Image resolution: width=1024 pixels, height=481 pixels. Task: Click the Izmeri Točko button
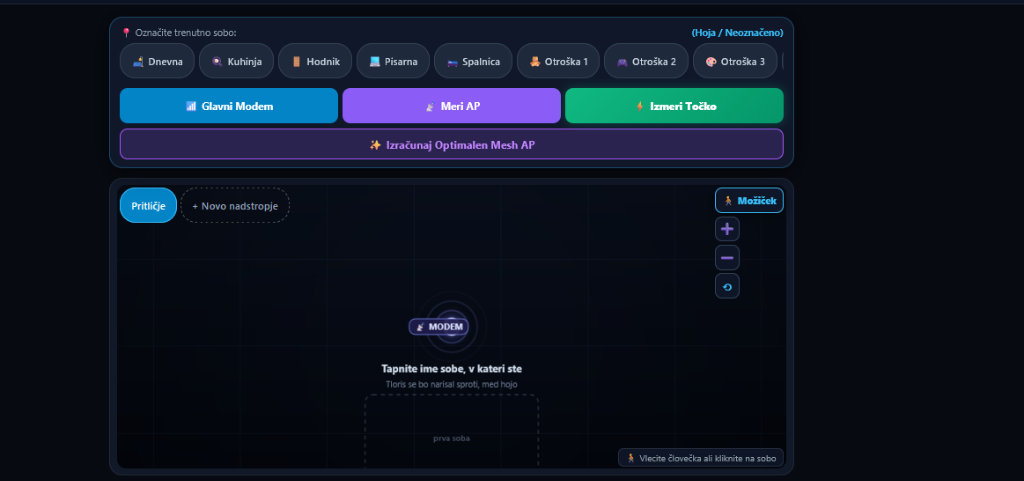(x=674, y=106)
